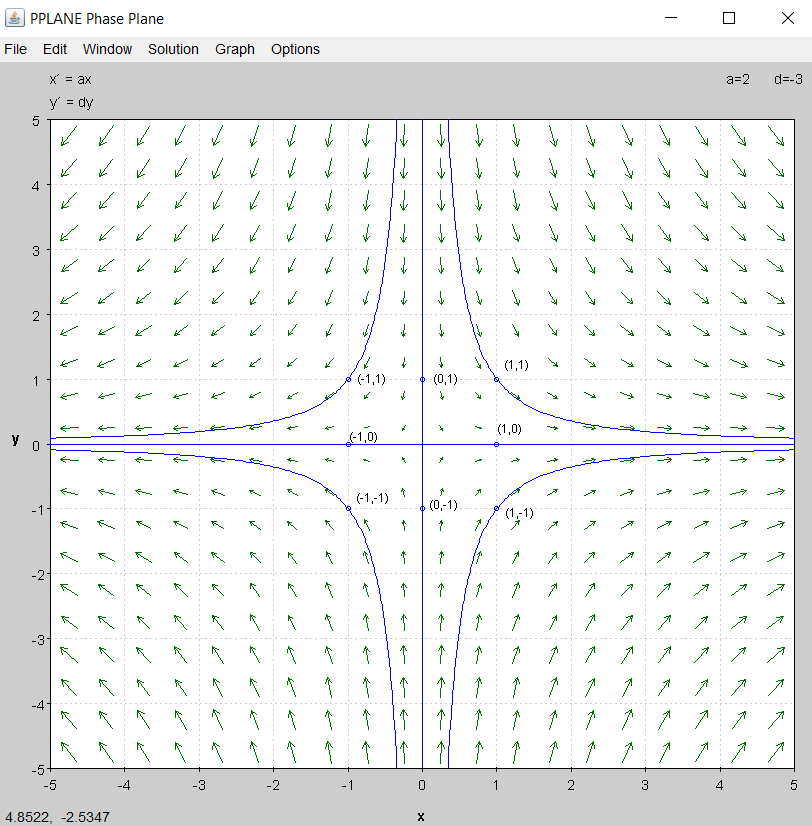
Task: Click the x axis label below the plot
Action: click(x=420, y=817)
